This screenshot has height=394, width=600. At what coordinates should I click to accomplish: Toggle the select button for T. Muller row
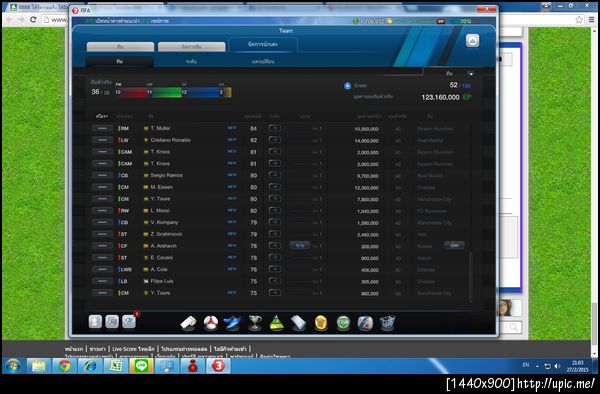click(x=102, y=128)
